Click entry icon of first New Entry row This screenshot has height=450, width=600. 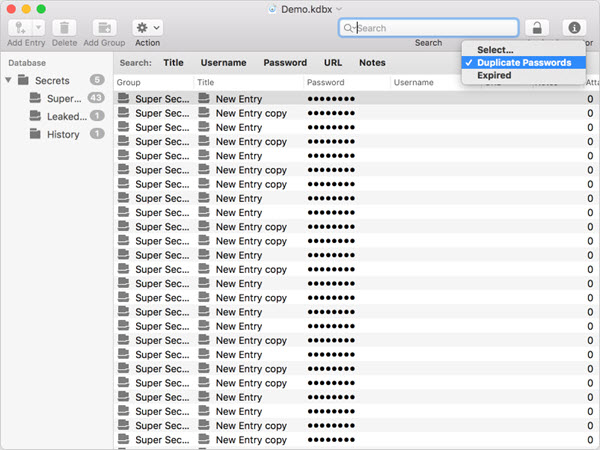(204, 98)
